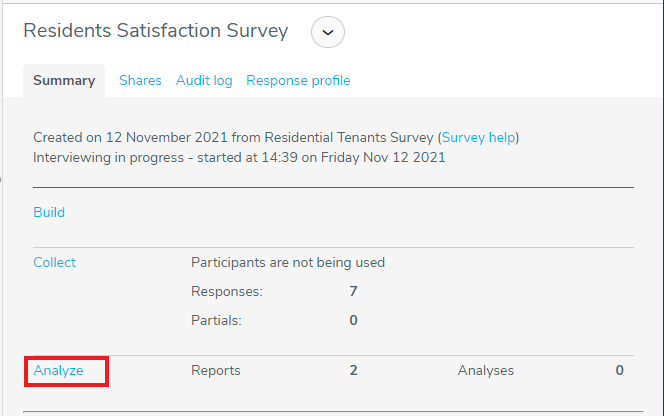Click the 'Participants are not being used' text
The height and width of the screenshot is (416, 664).
(x=288, y=263)
